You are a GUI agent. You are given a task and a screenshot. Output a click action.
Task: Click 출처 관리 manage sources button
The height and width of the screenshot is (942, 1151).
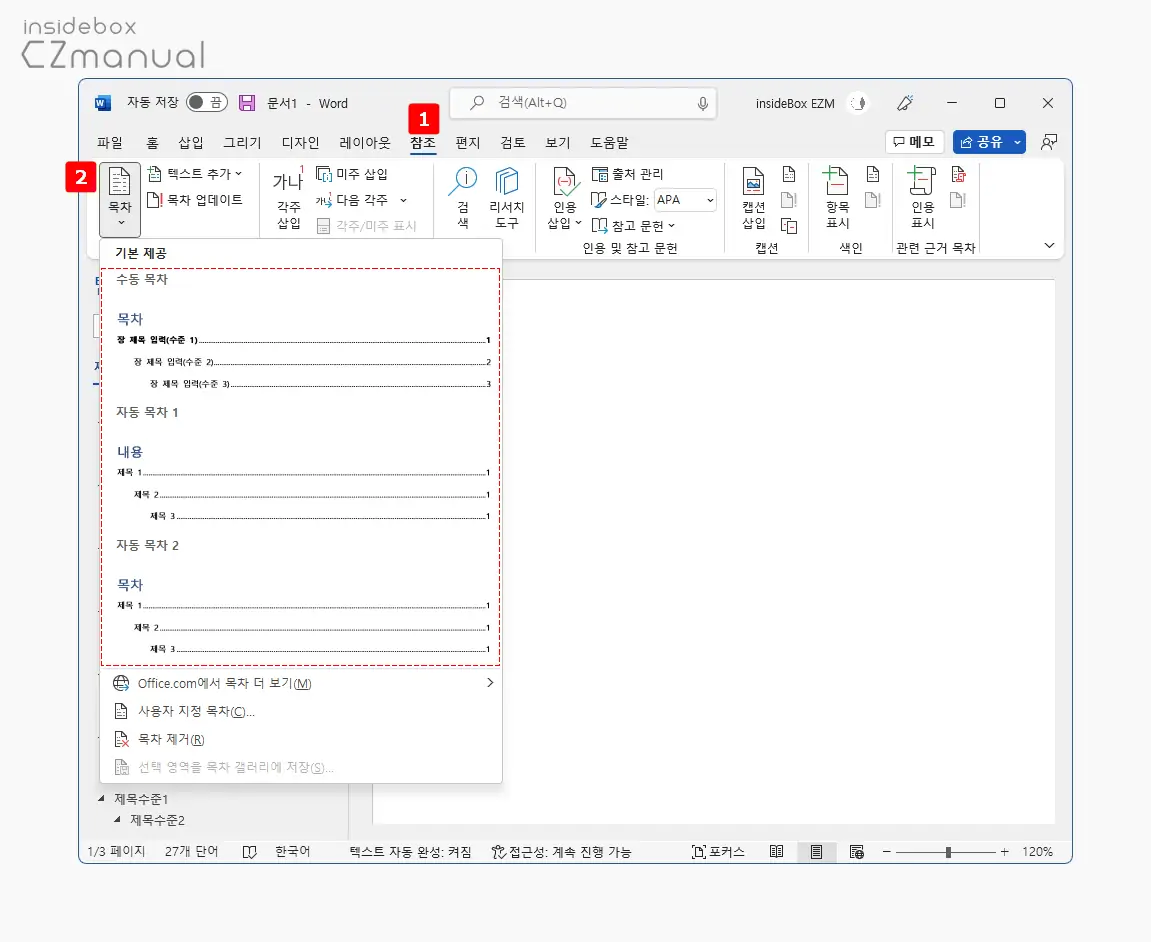628,174
